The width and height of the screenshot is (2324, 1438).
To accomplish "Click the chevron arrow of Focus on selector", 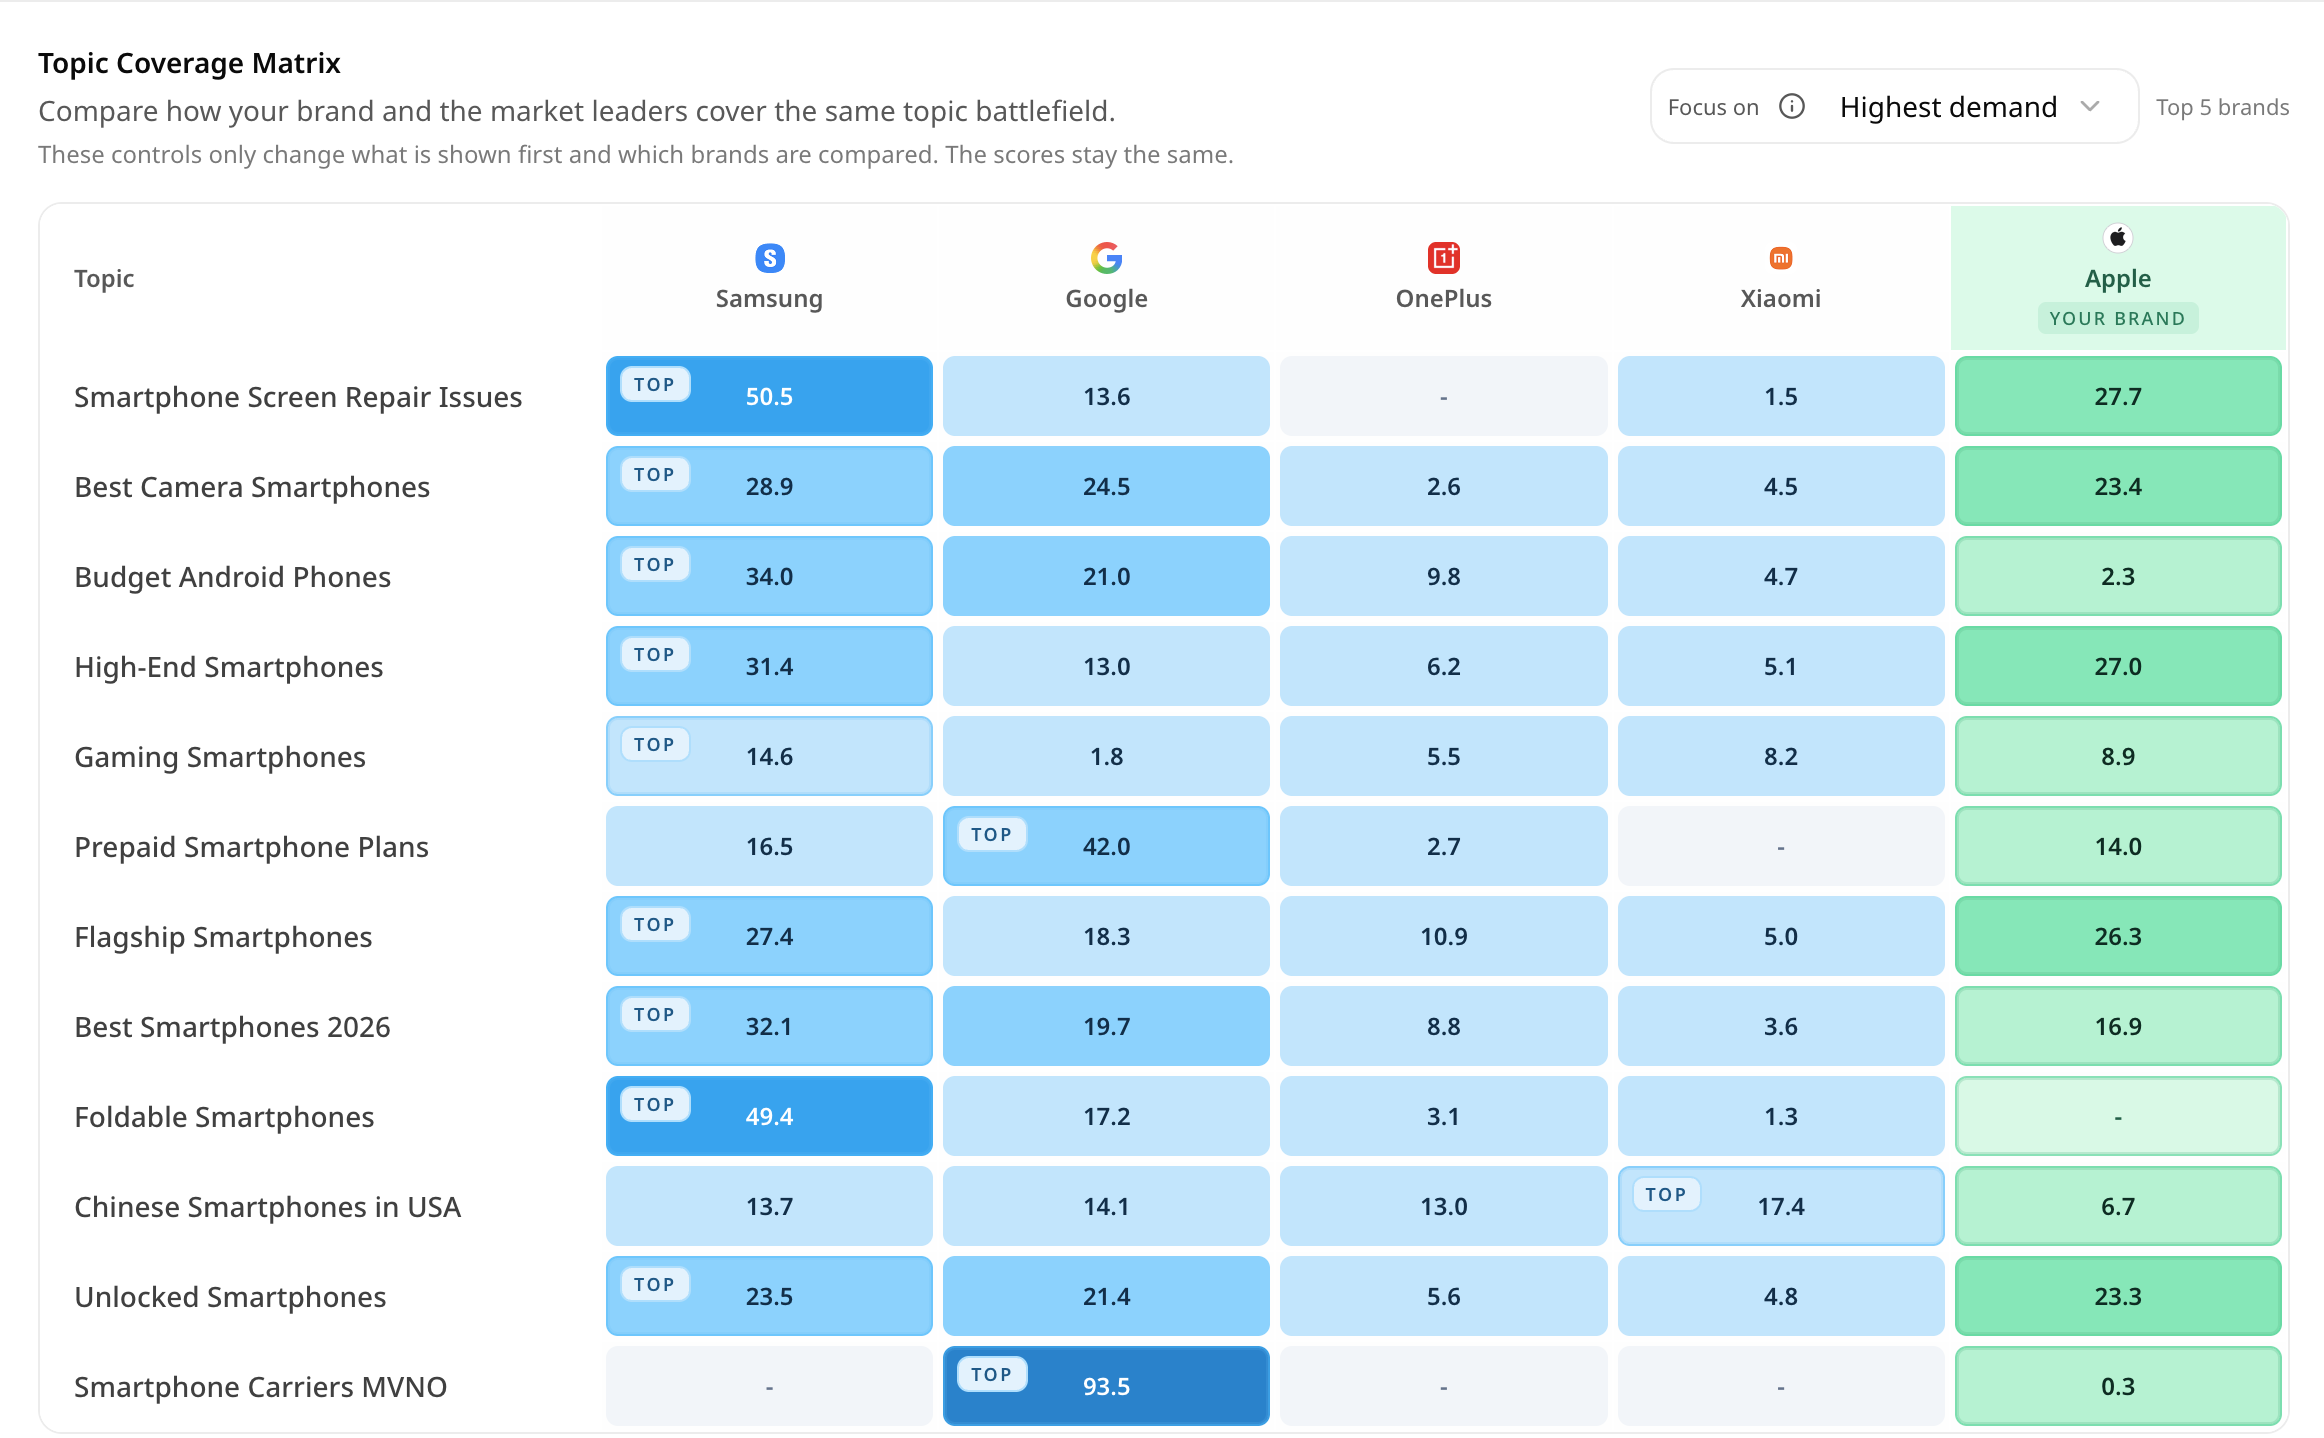I will pos(2090,106).
